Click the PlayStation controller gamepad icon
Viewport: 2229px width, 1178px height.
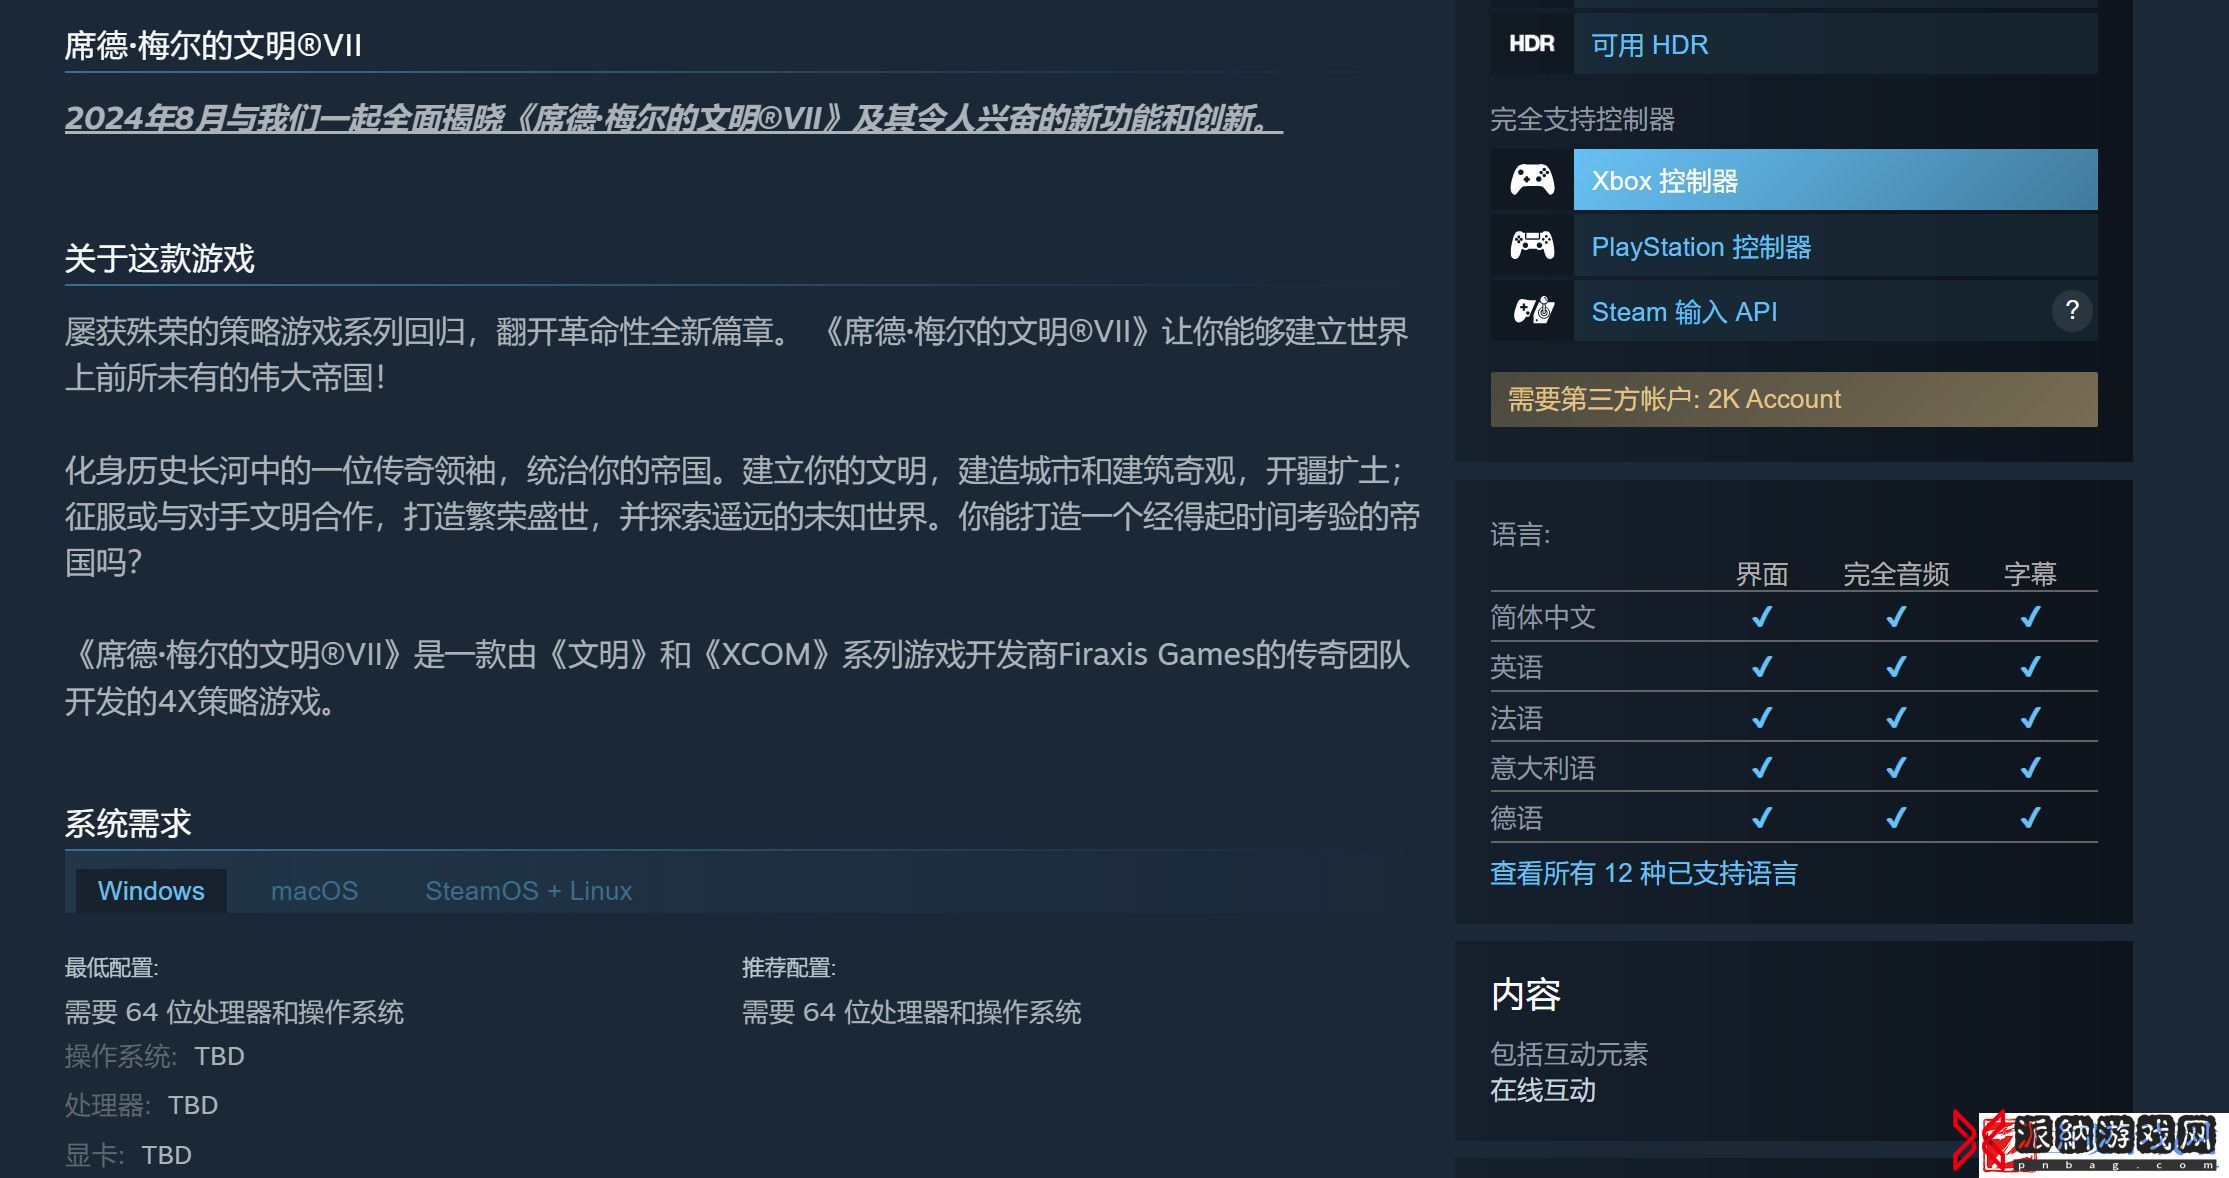coord(1531,245)
